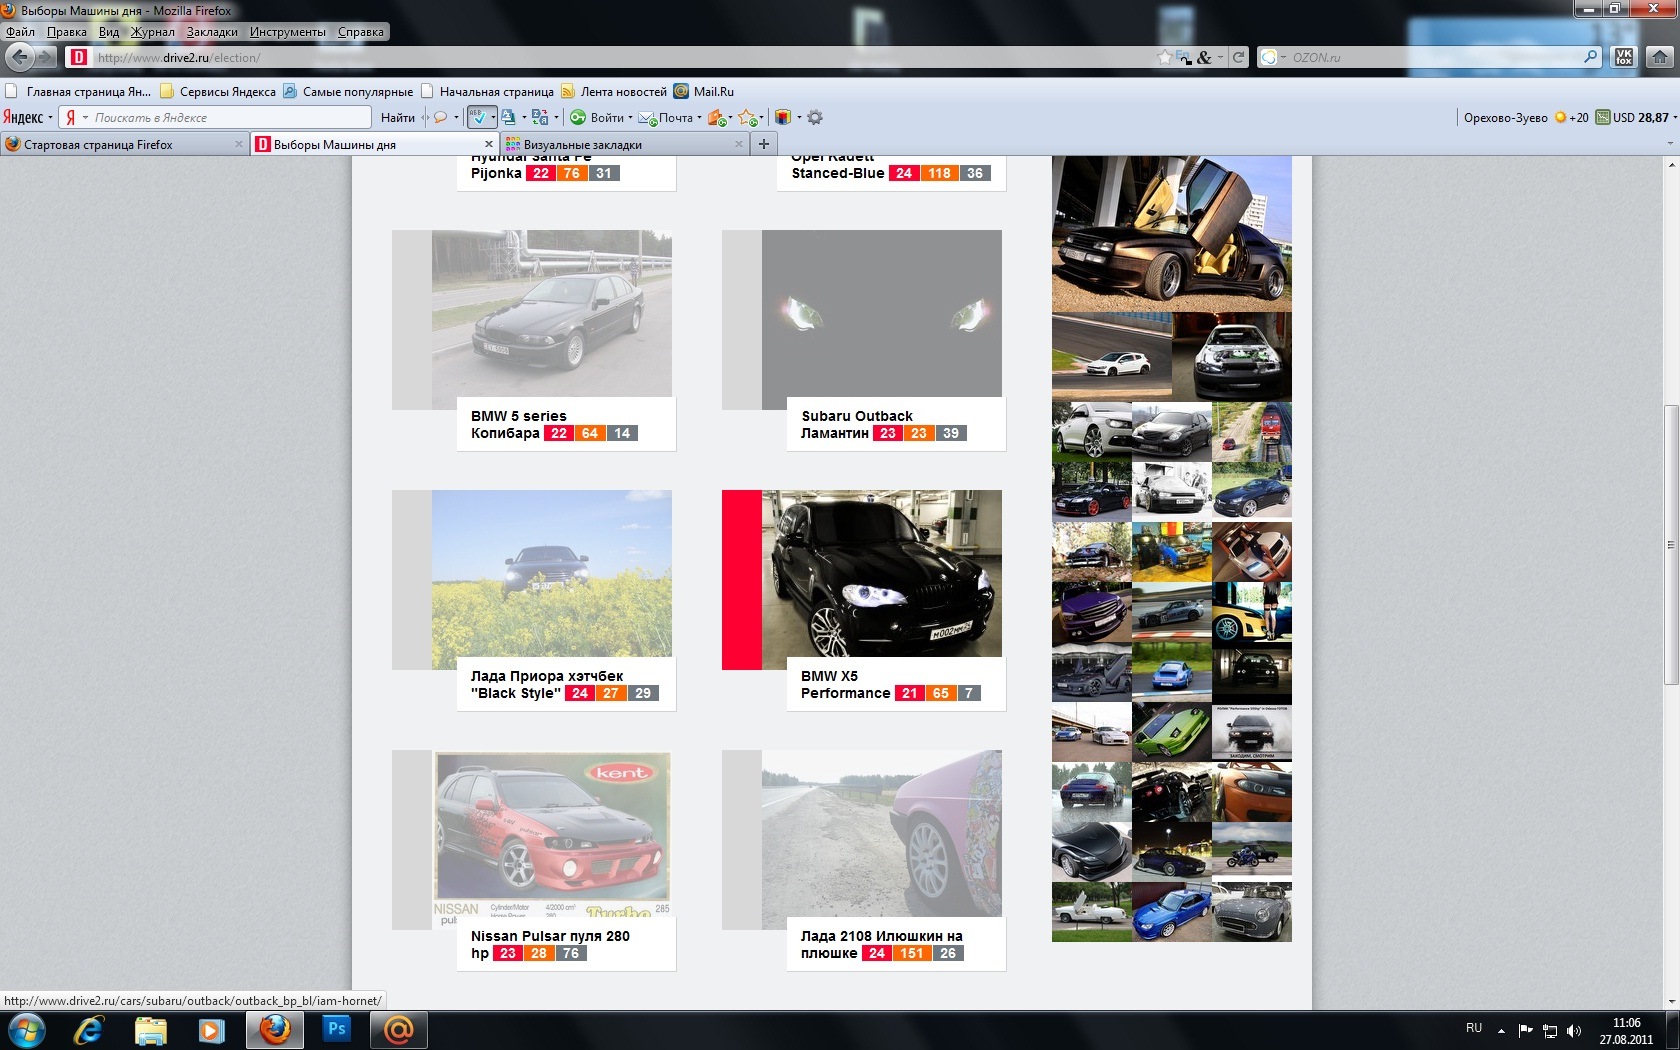Click the search magnifier in OZON.ru box
The image size is (1680, 1050).
point(1590,57)
